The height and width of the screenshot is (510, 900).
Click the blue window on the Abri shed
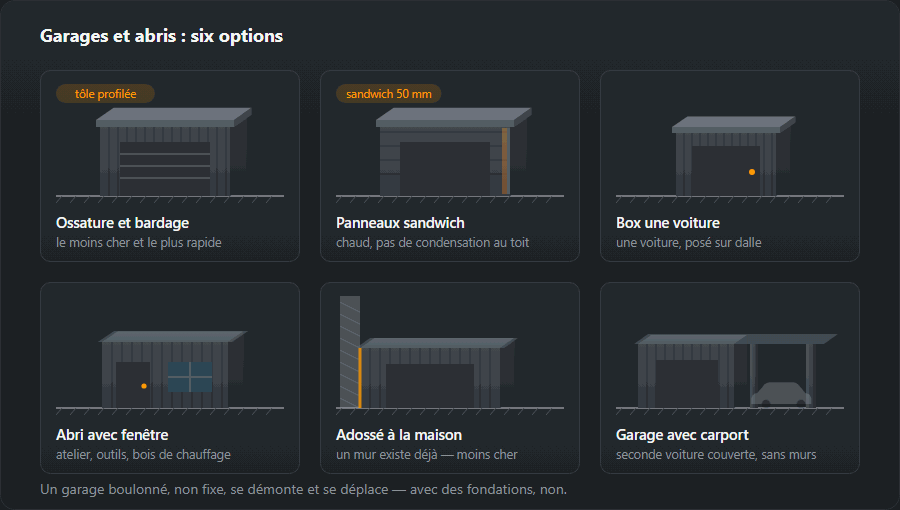190,377
